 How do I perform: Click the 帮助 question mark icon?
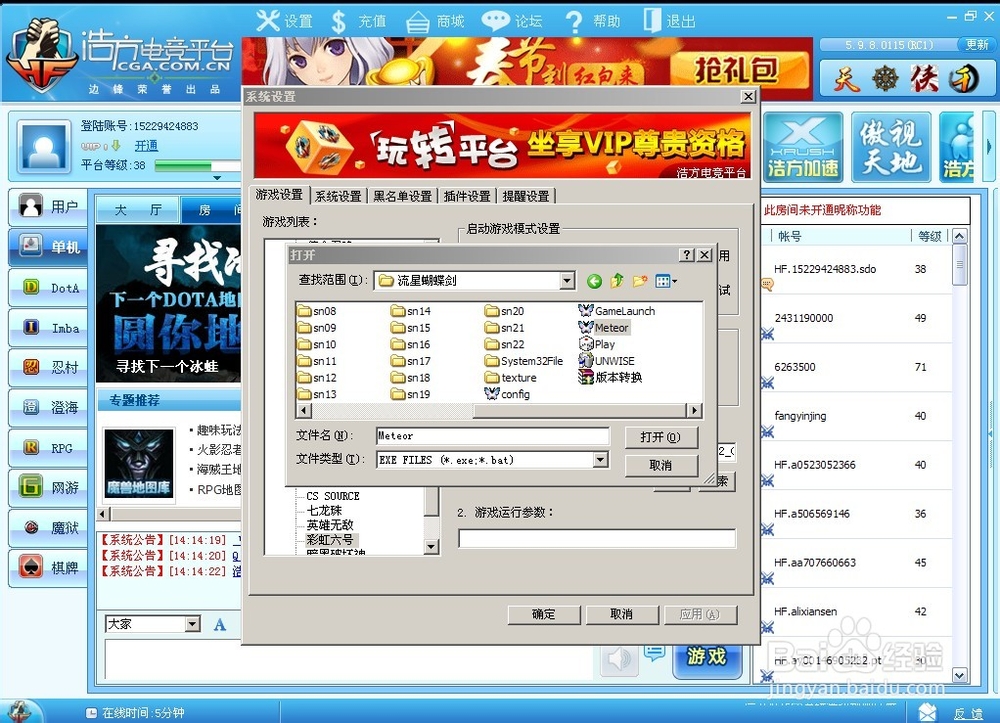tap(573, 22)
